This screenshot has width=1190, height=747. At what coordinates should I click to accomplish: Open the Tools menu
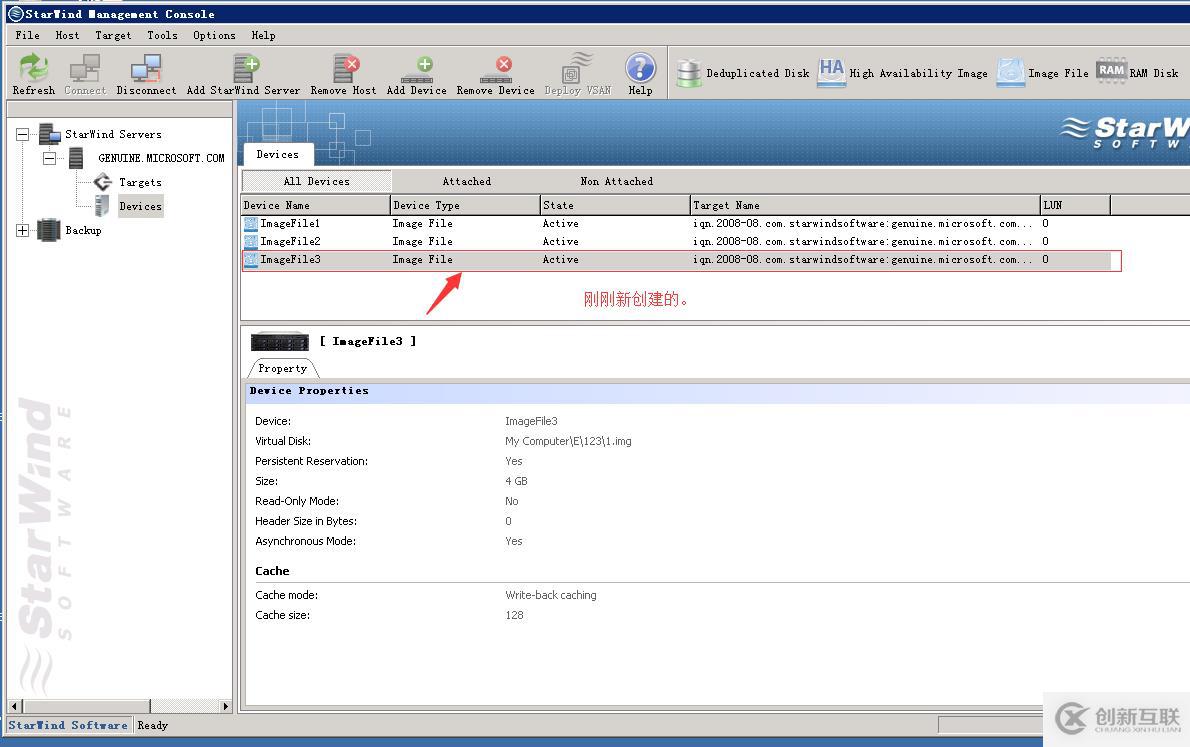point(162,35)
